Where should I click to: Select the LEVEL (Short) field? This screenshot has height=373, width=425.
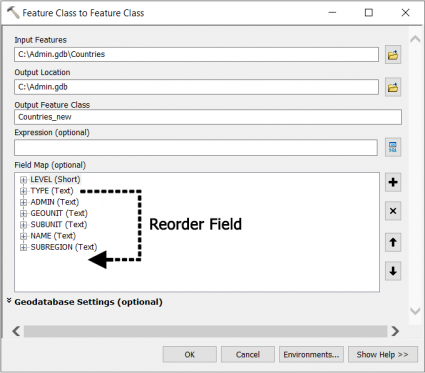tap(55, 179)
